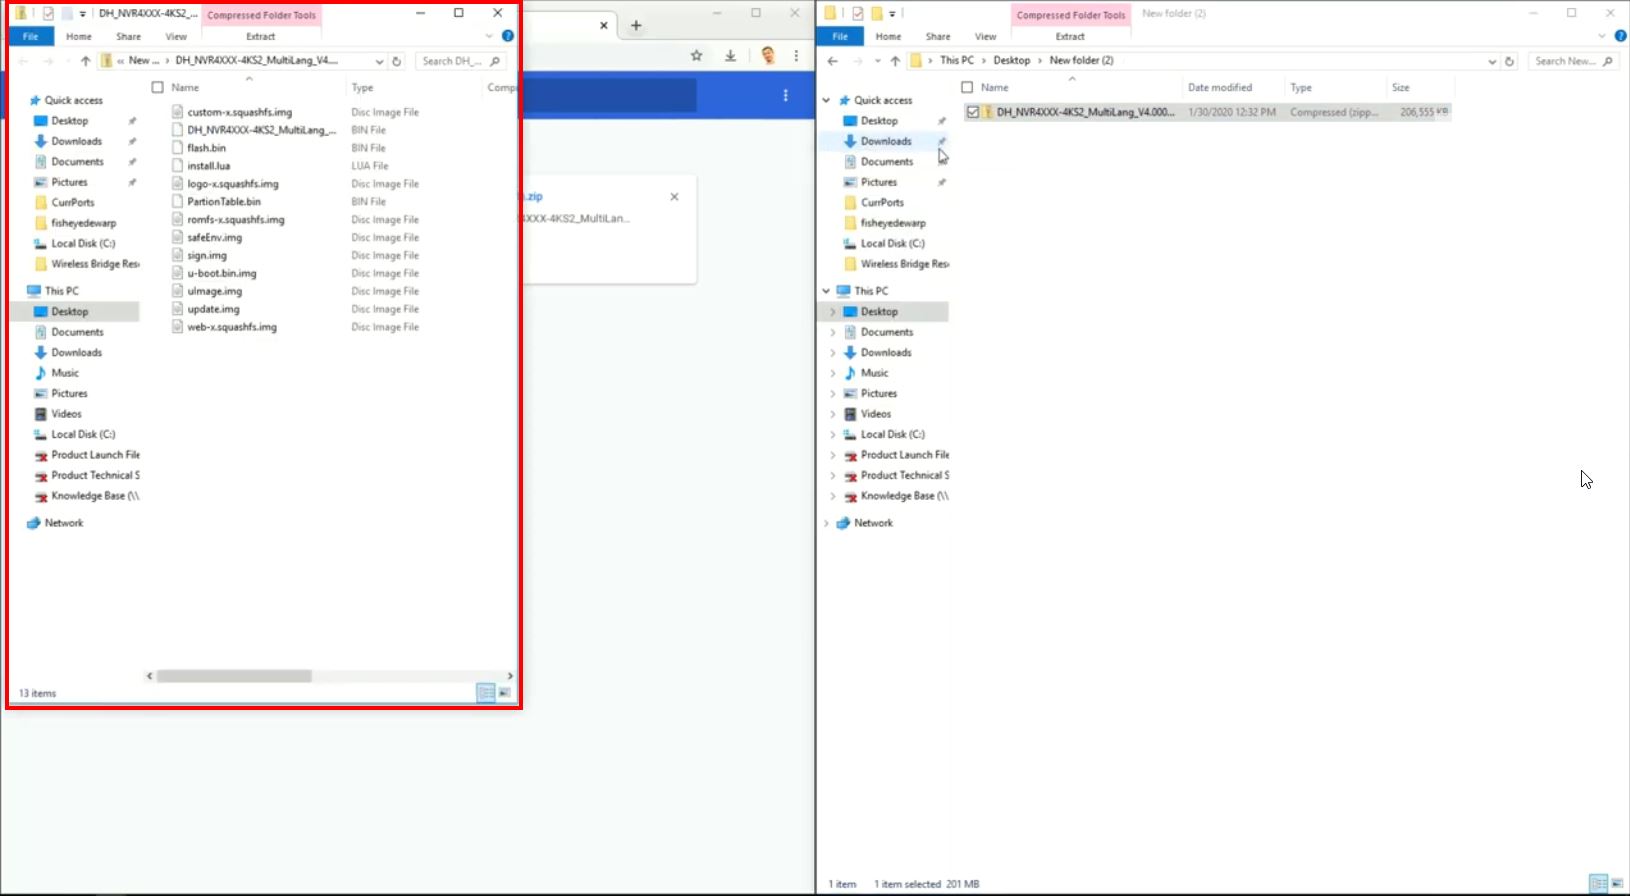
Task: Click the install.lua file icon
Action: [x=178, y=166]
